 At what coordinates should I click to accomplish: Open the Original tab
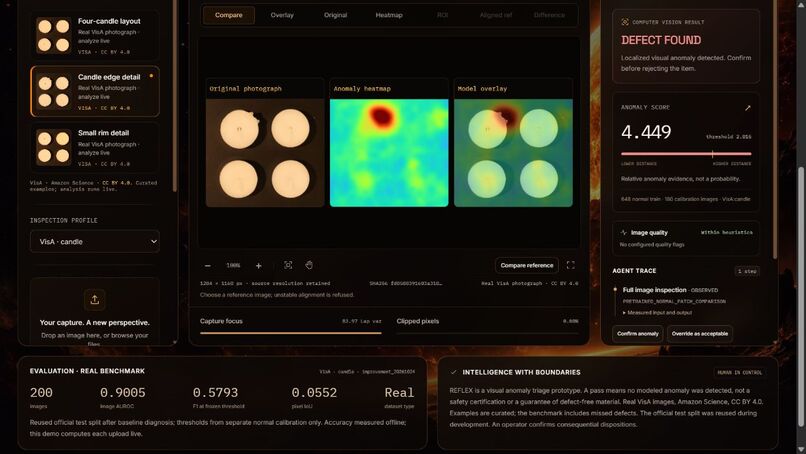click(335, 15)
